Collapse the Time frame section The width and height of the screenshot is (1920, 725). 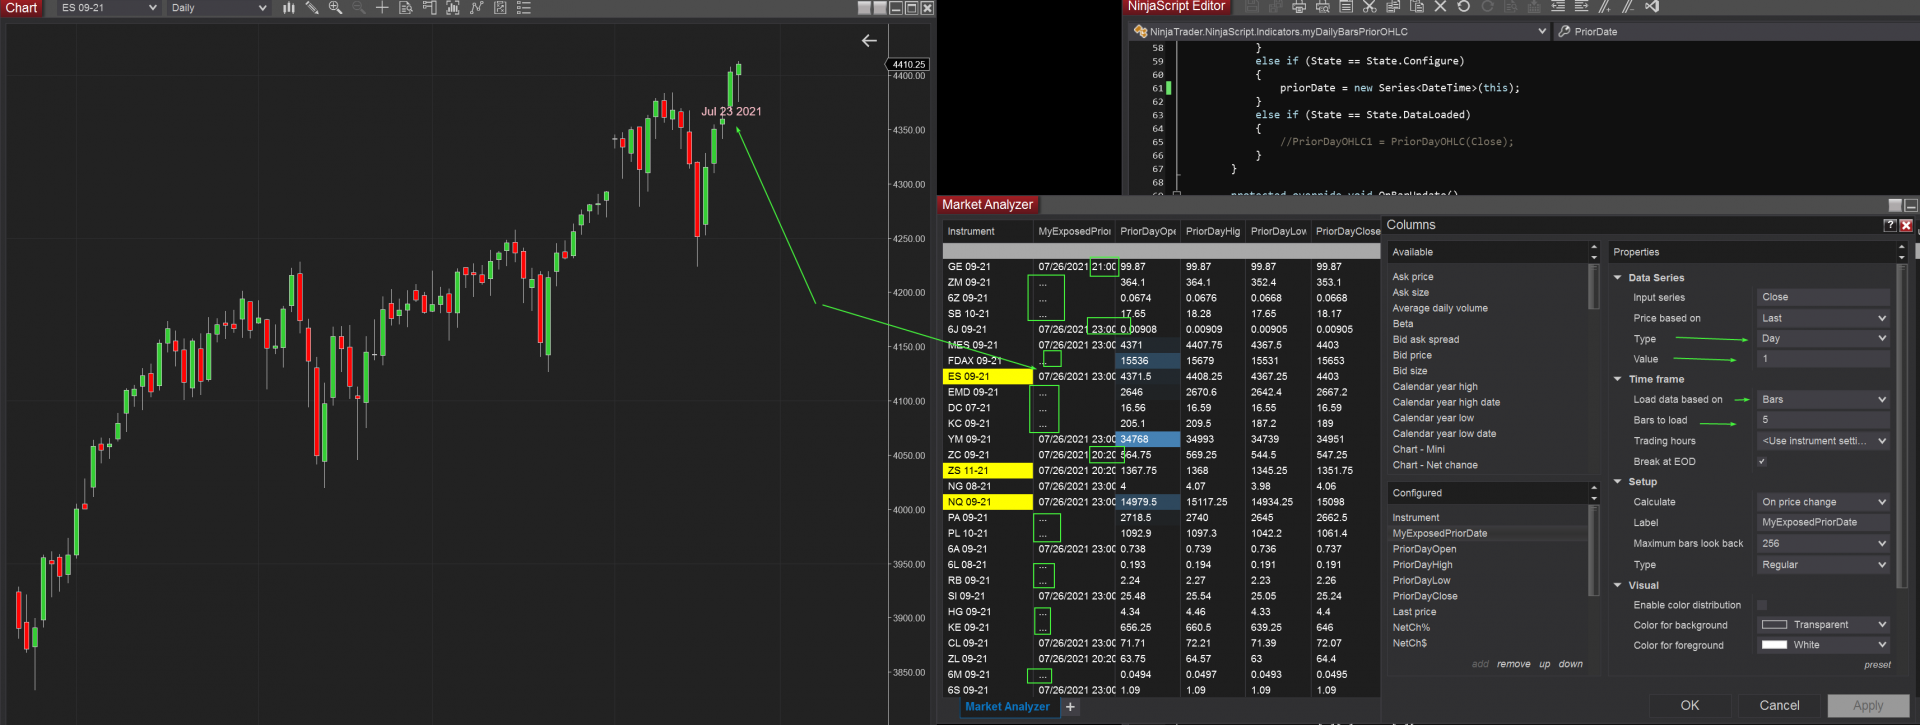click(x=1618, y=379)
